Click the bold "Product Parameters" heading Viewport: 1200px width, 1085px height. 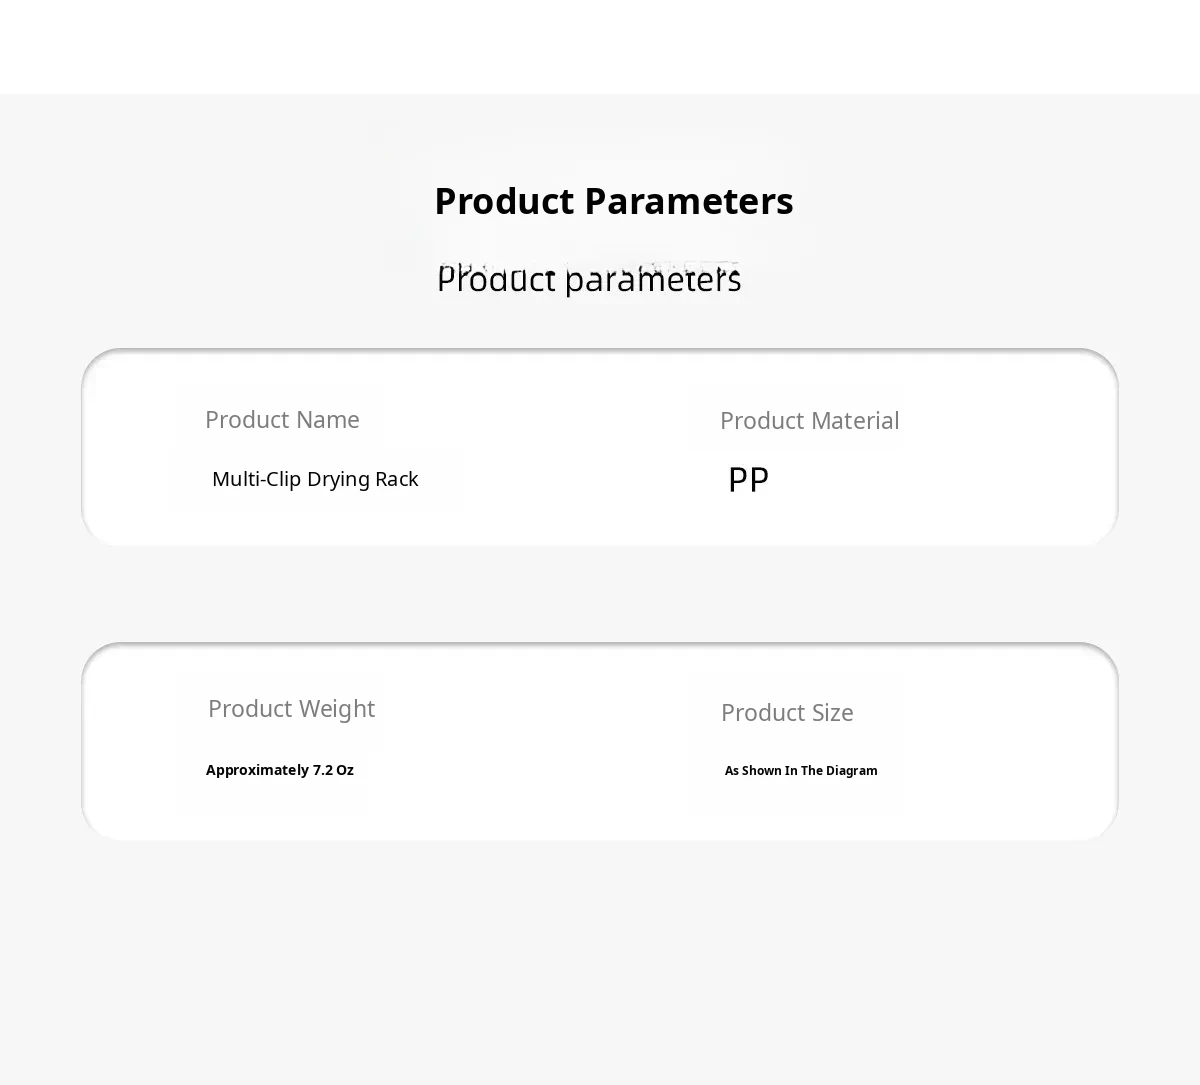[x=613, y=202]
